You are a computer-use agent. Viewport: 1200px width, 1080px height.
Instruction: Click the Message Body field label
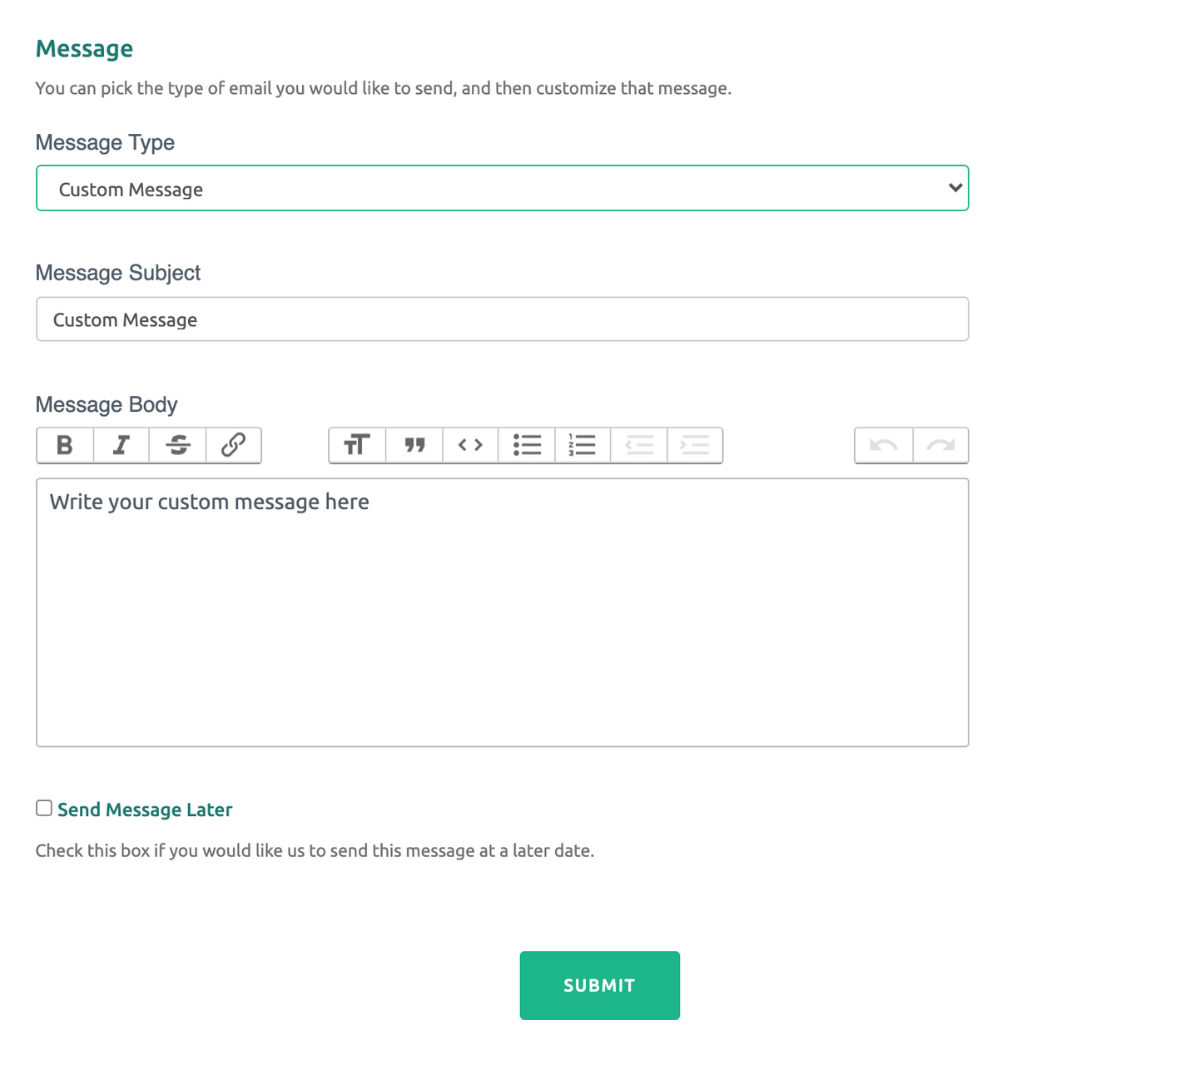point(106,405)
